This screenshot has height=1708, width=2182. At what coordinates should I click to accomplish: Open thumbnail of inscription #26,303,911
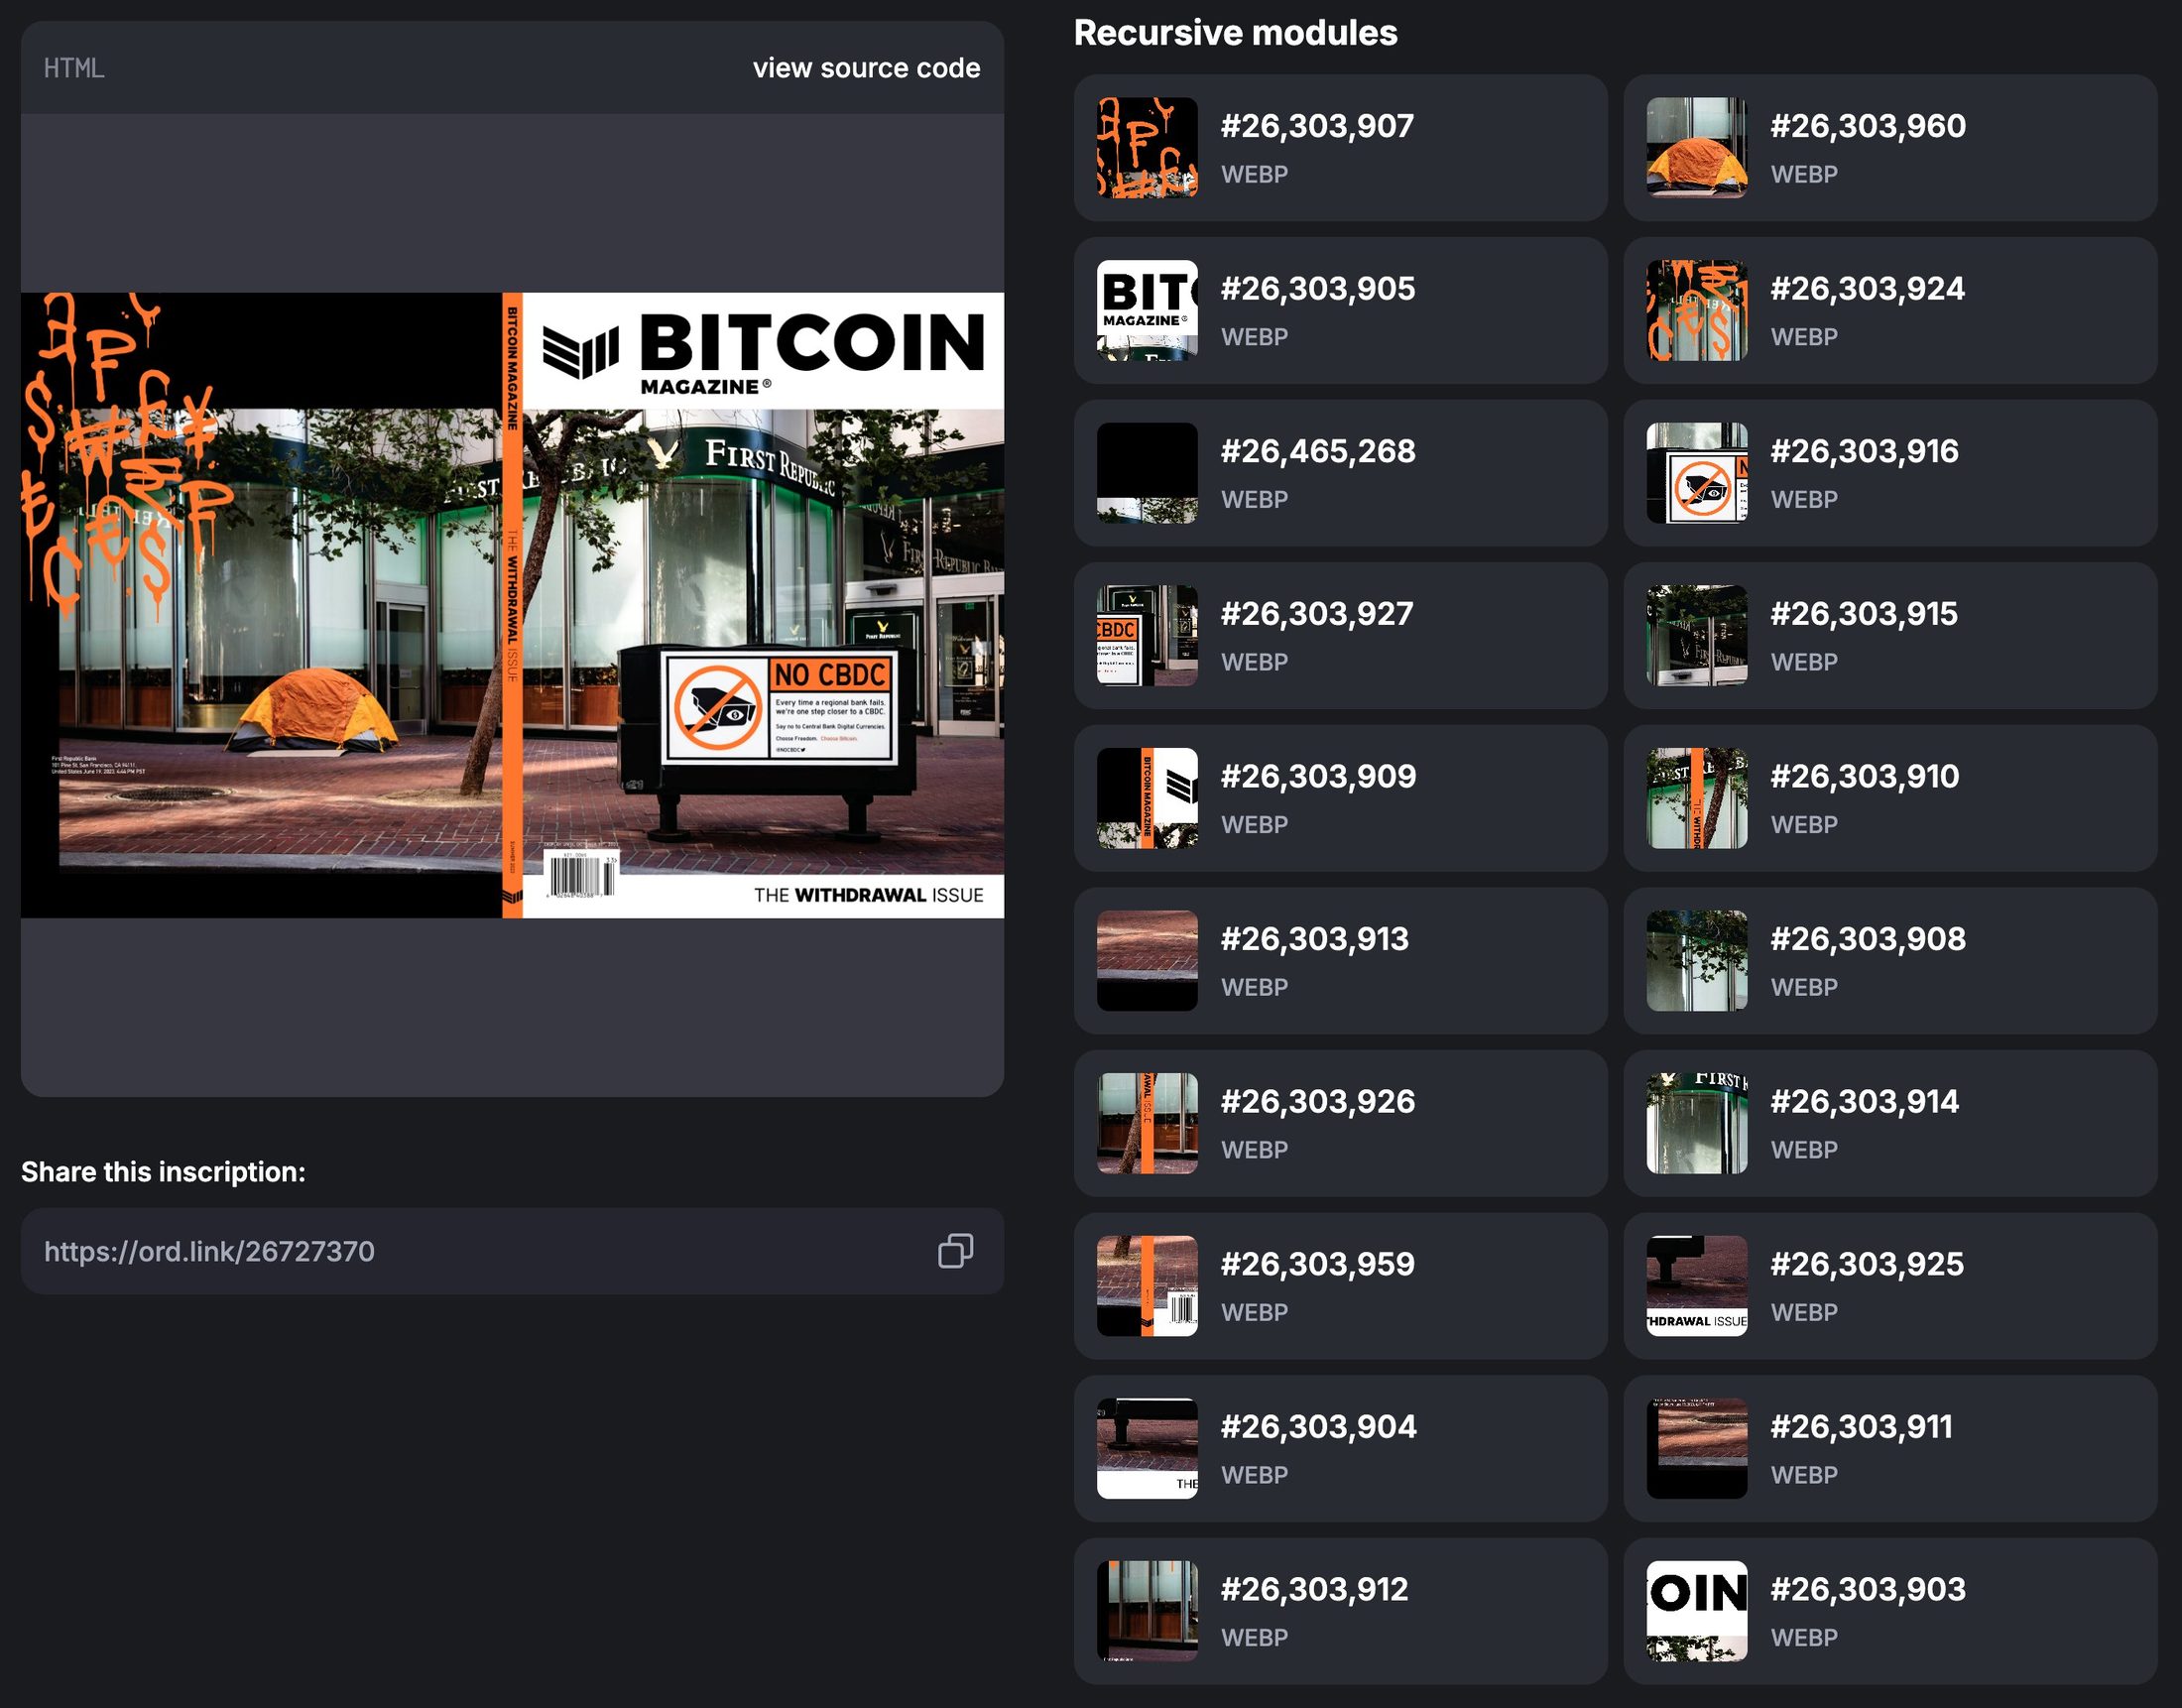pyautogui.click(x=1697, y=1448)
